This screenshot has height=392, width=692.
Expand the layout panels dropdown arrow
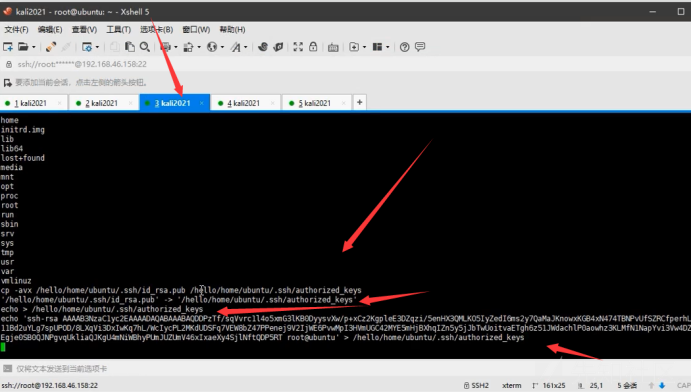(387, 47)
